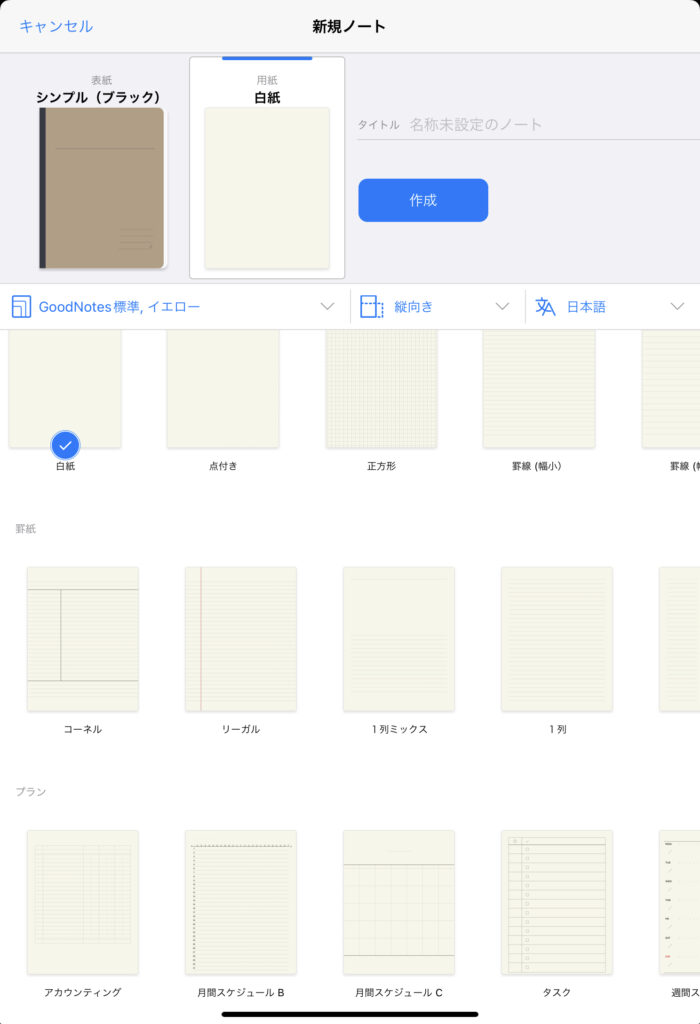Image resolution: width=700 pixels, height=1024 pixels.
Task: Open the 日本語 language dropdown
Action: [x=611, y=306]
